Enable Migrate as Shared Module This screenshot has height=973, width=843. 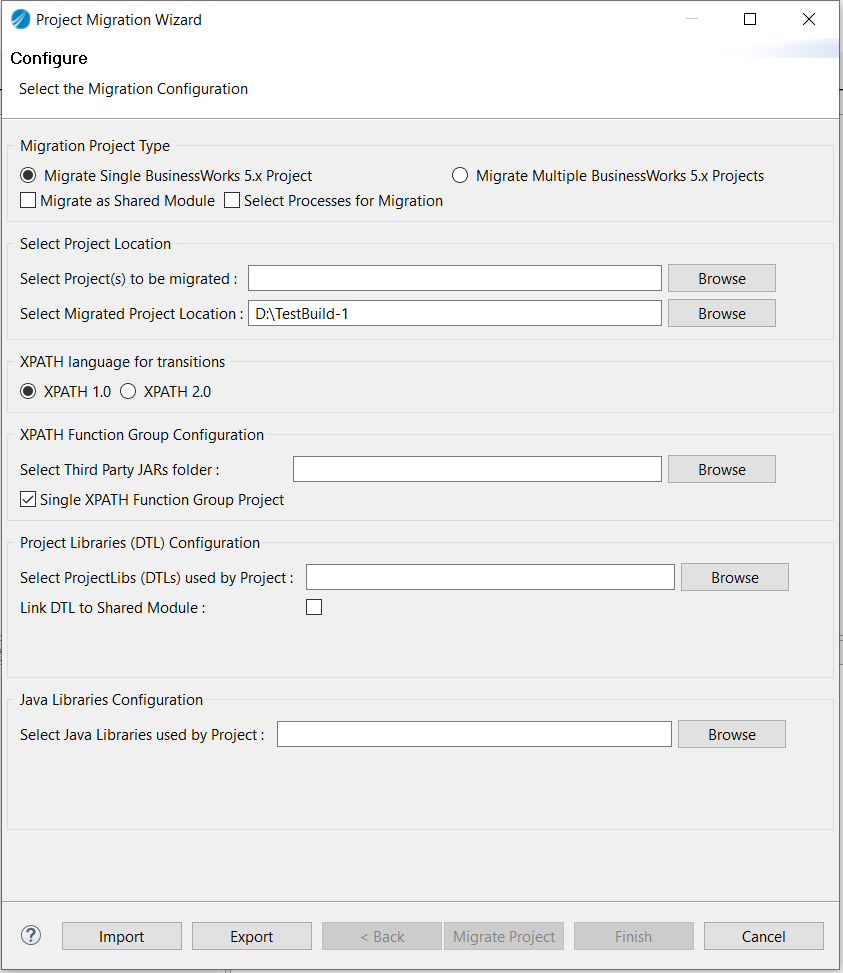click(28, 200)
